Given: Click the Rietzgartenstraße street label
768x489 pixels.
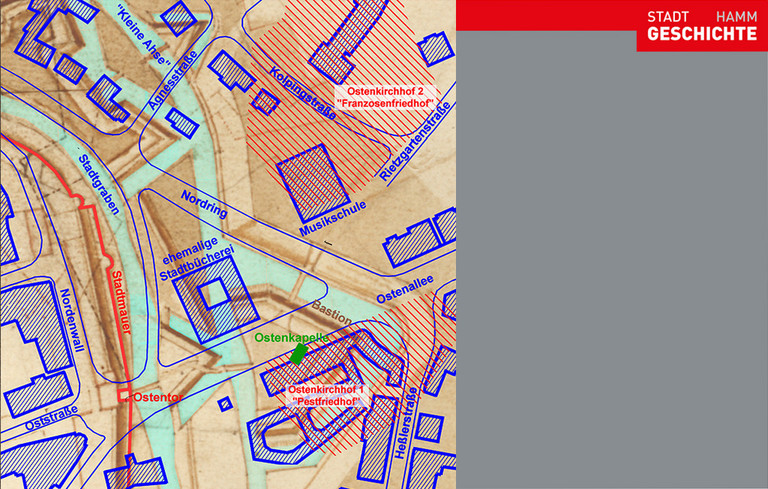Looking at the screenshot, I should tap(414, 142).
